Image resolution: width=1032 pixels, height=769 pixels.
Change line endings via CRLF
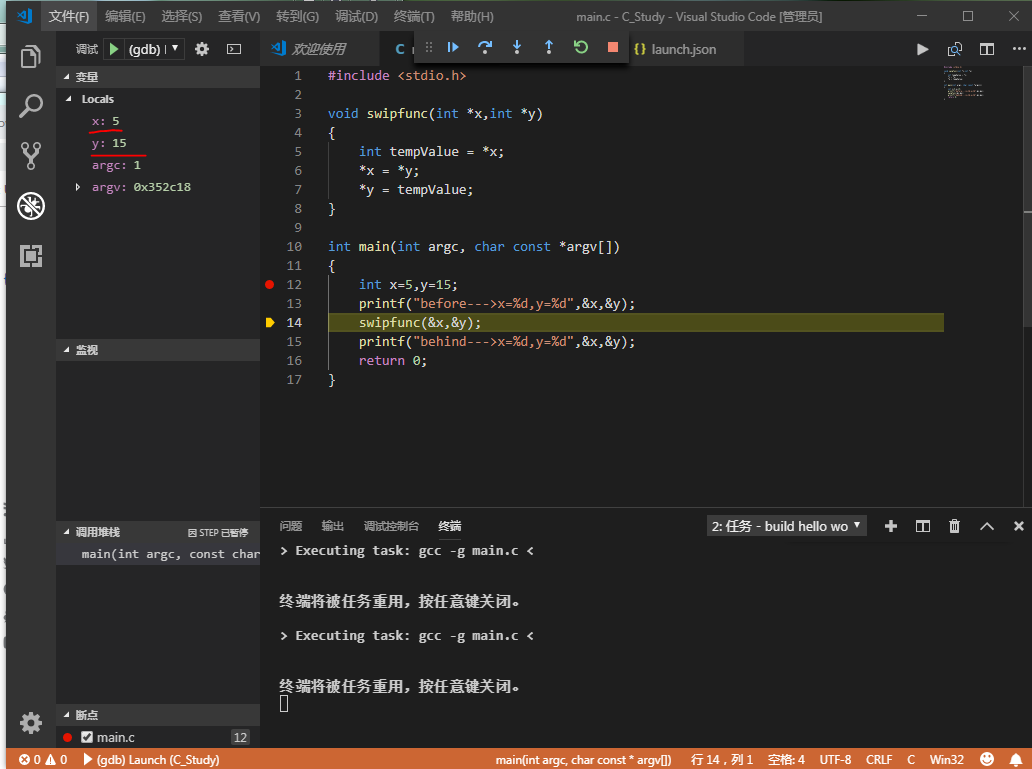(x=879, y=759)
